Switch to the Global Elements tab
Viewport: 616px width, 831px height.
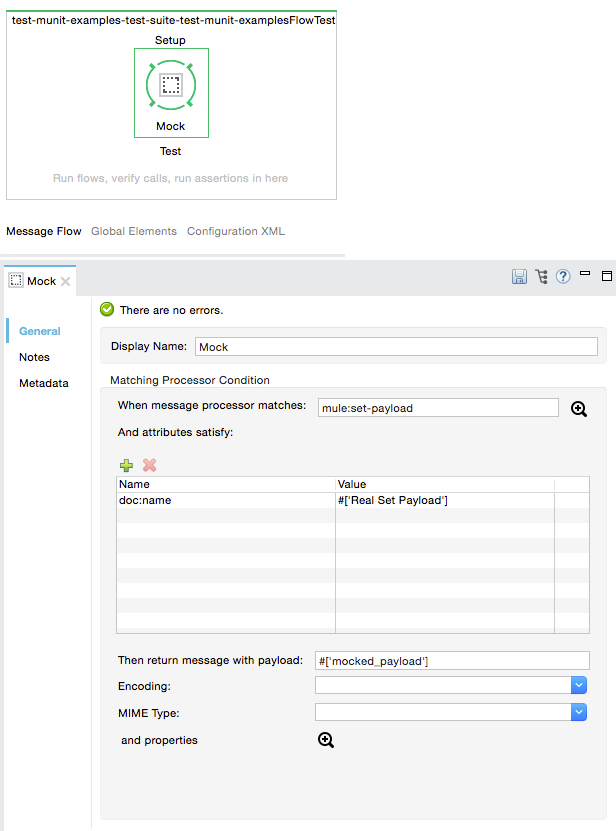(x=133, y=231)
